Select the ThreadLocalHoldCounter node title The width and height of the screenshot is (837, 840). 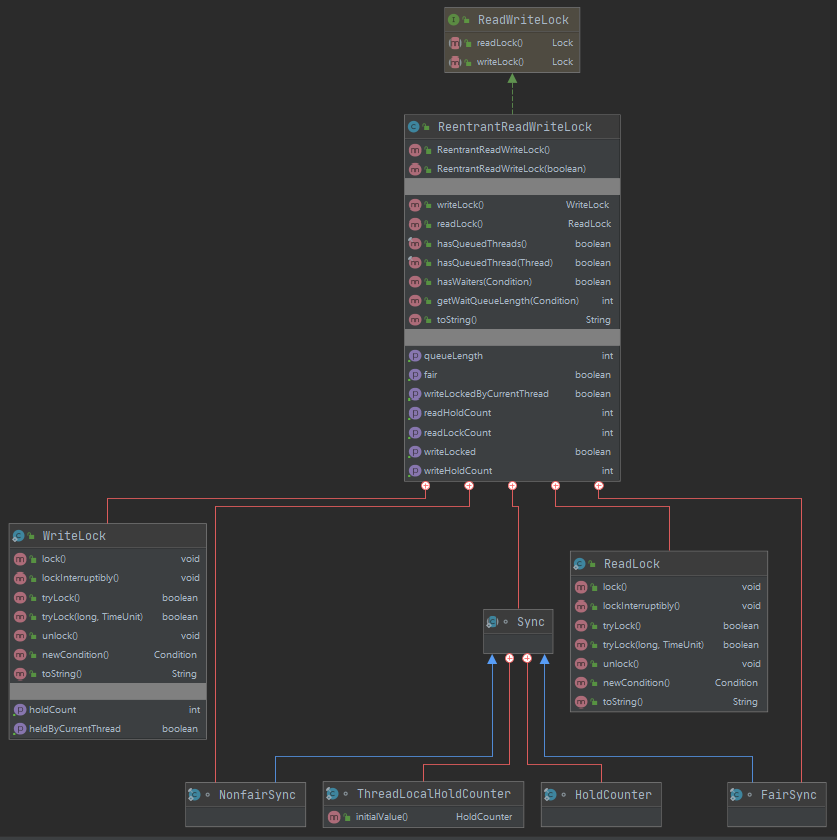[434, 793]
